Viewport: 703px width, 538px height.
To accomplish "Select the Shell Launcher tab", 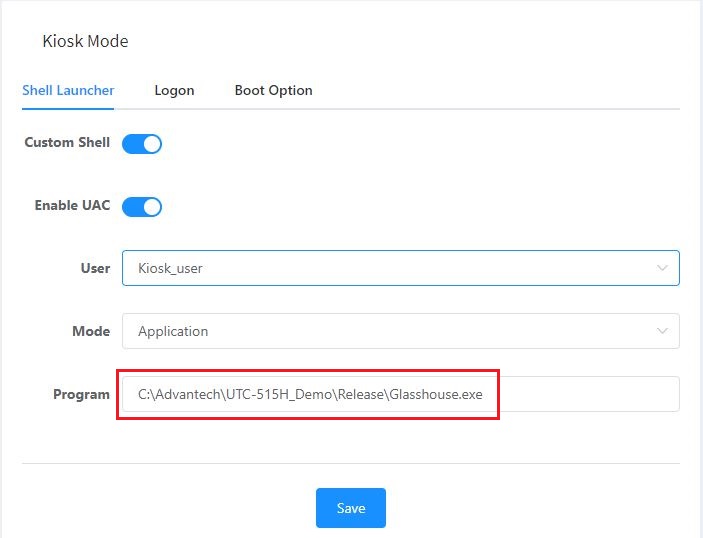I will point(68,90).
